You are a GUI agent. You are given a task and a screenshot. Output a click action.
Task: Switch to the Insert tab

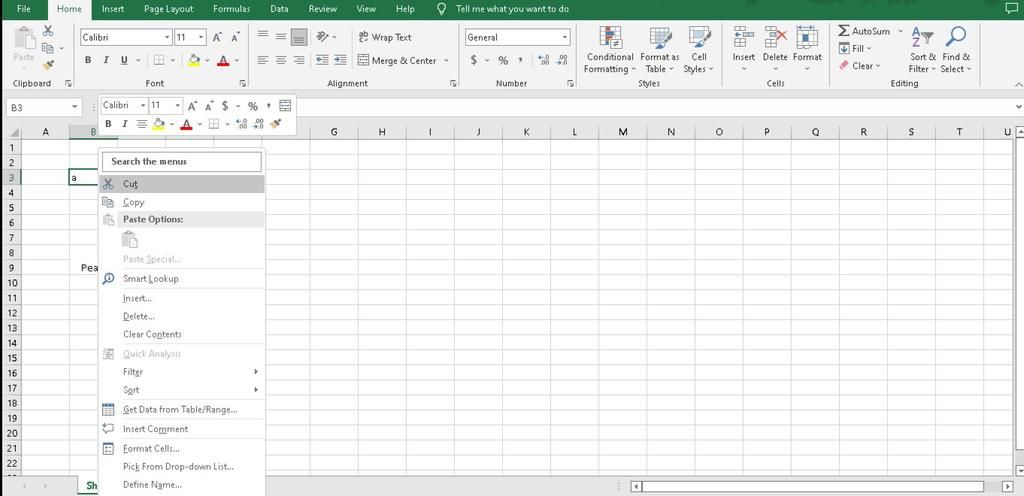point(113,9)
